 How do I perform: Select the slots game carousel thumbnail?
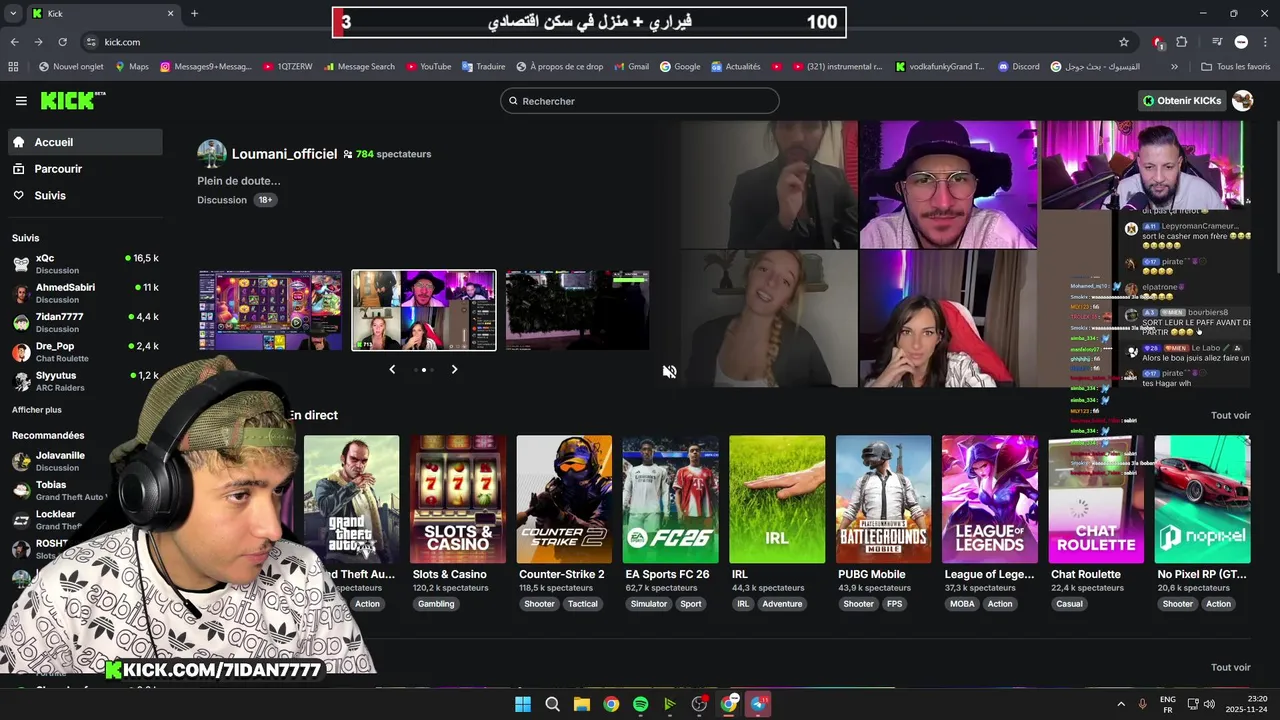270,310
